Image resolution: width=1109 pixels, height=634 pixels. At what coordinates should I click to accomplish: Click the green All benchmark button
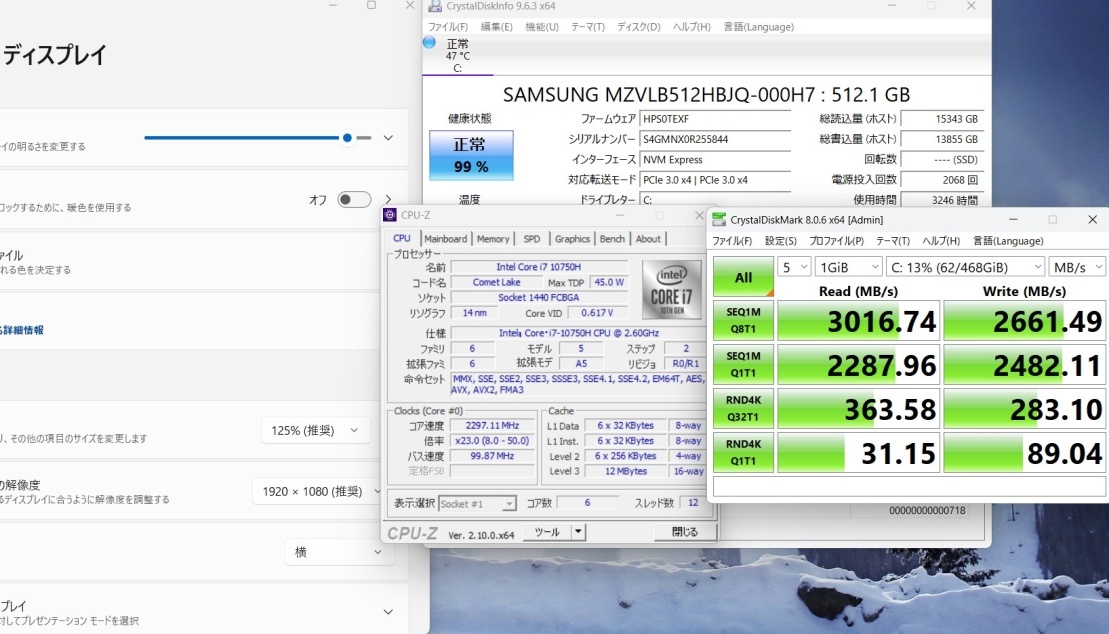(743, 277)
